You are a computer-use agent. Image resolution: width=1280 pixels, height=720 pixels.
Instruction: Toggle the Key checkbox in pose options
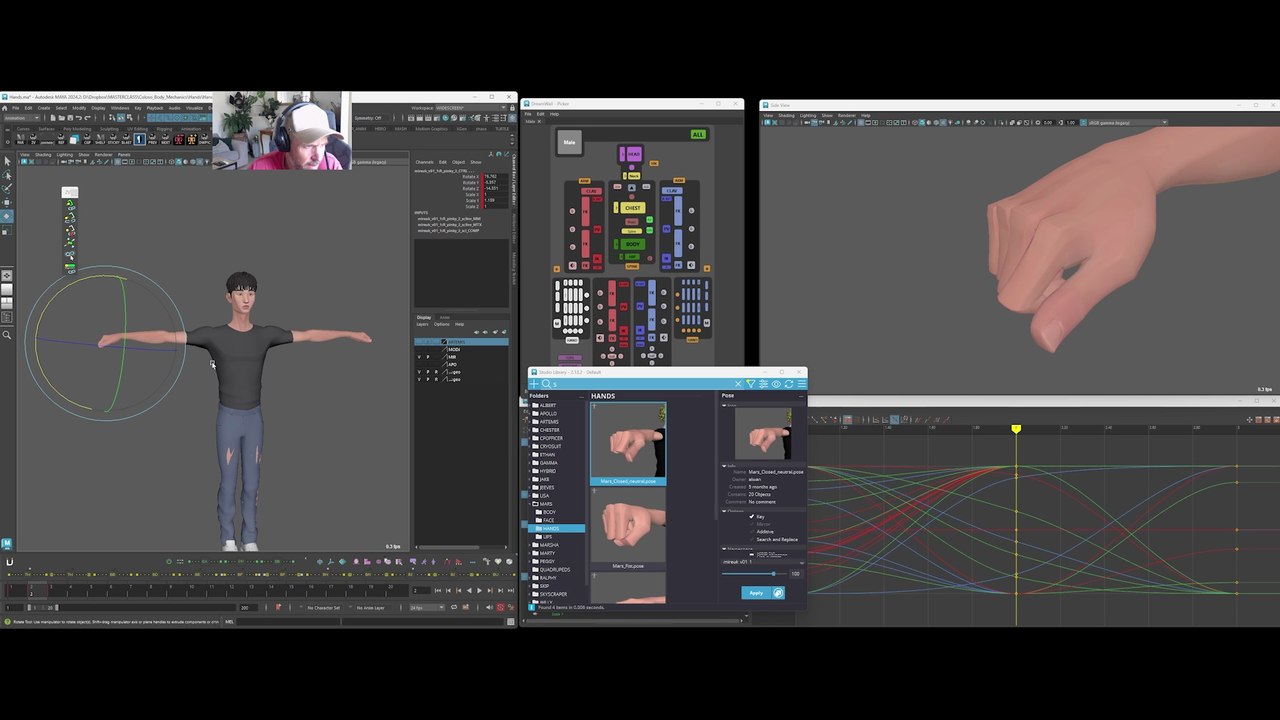click(752, 516)
